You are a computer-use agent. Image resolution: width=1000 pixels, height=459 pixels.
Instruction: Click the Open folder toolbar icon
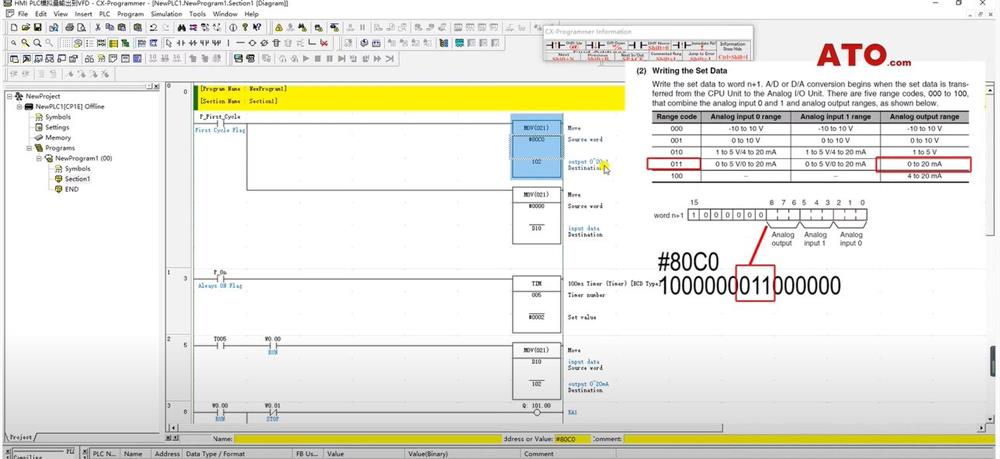pos(25,28)
